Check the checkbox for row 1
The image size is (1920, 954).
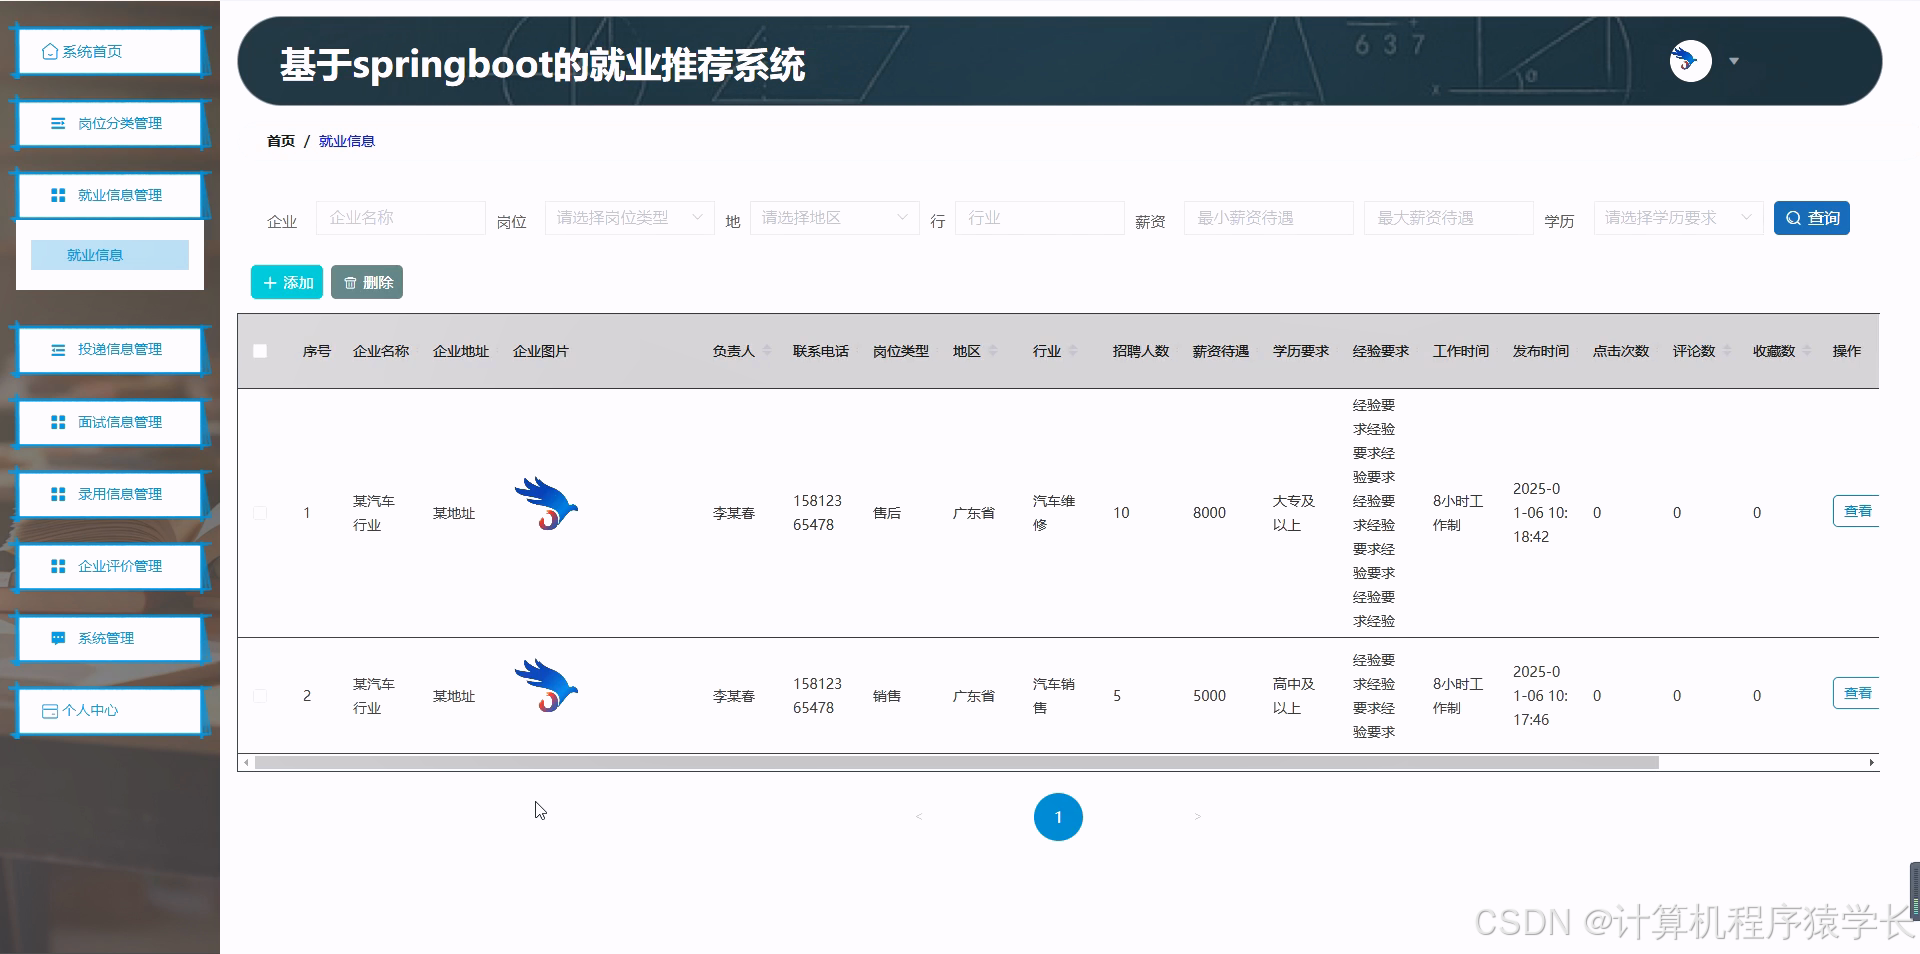(260, 513)
